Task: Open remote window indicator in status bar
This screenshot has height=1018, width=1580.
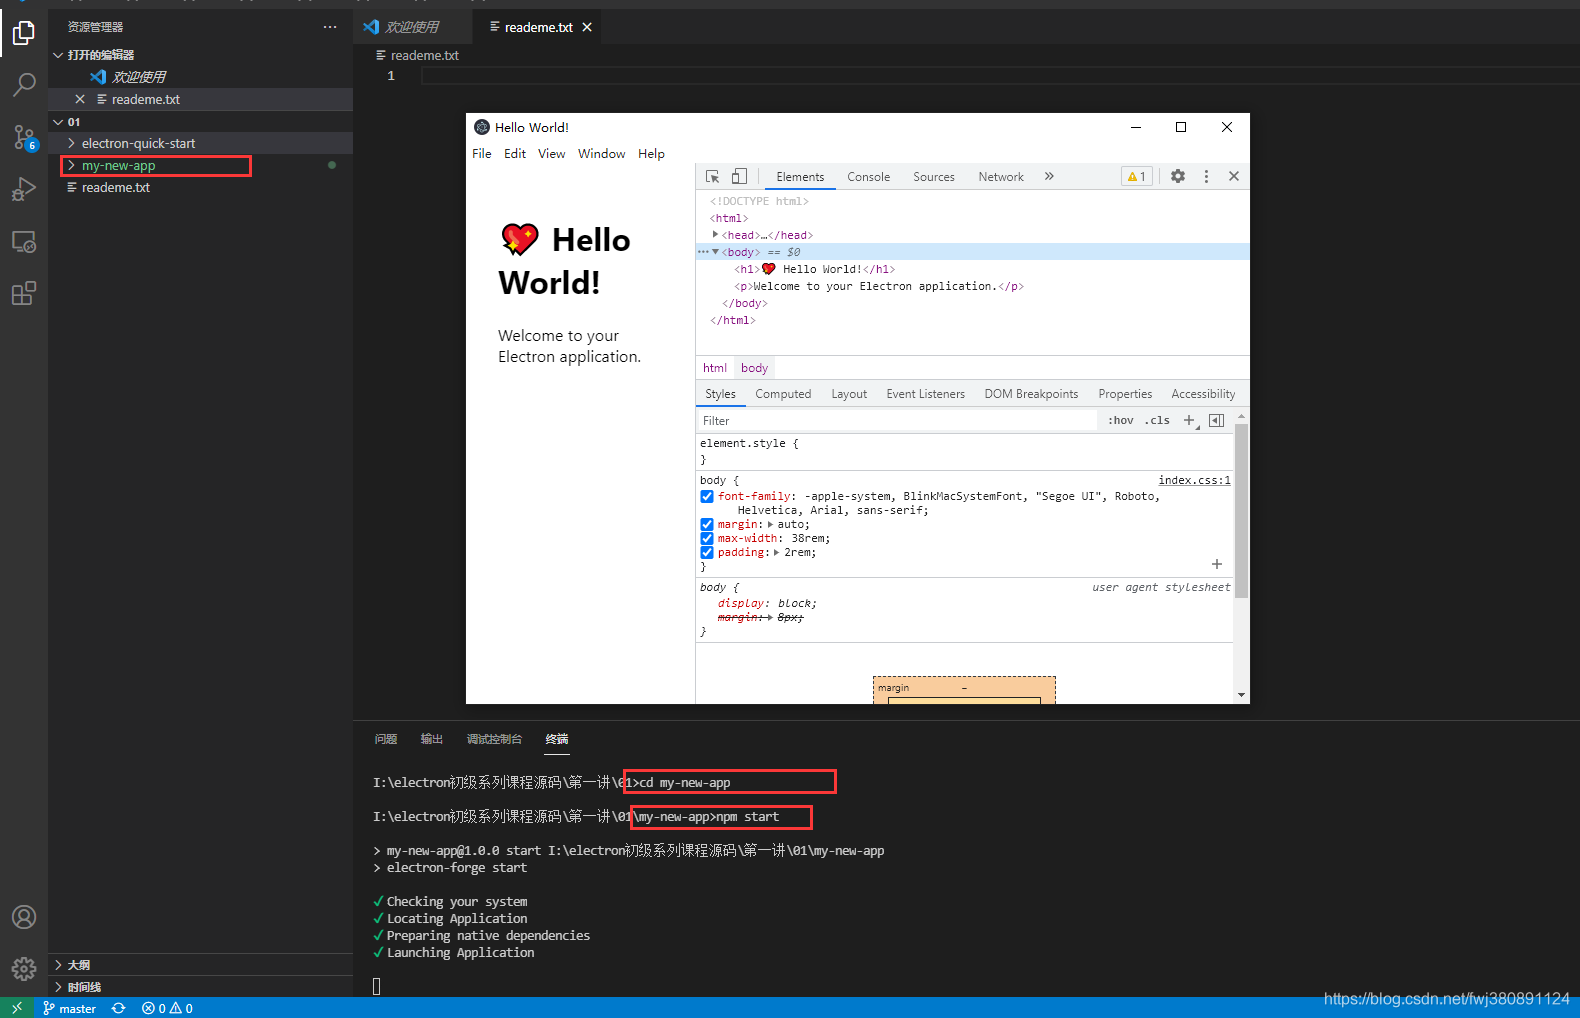Action: point(17,1008)
